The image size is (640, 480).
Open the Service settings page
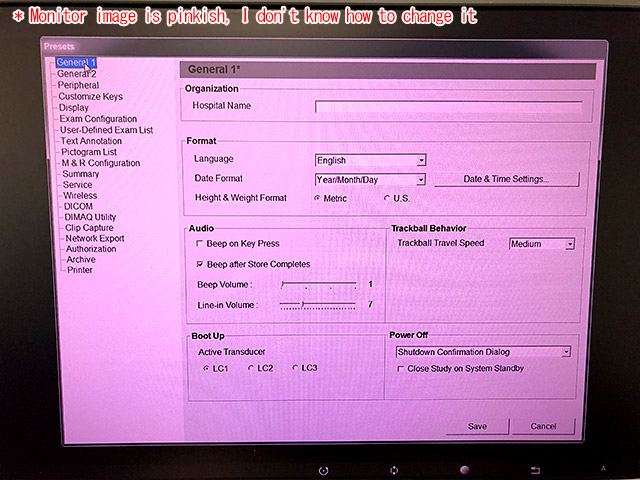pyautogui.click(x=78, y=184)
